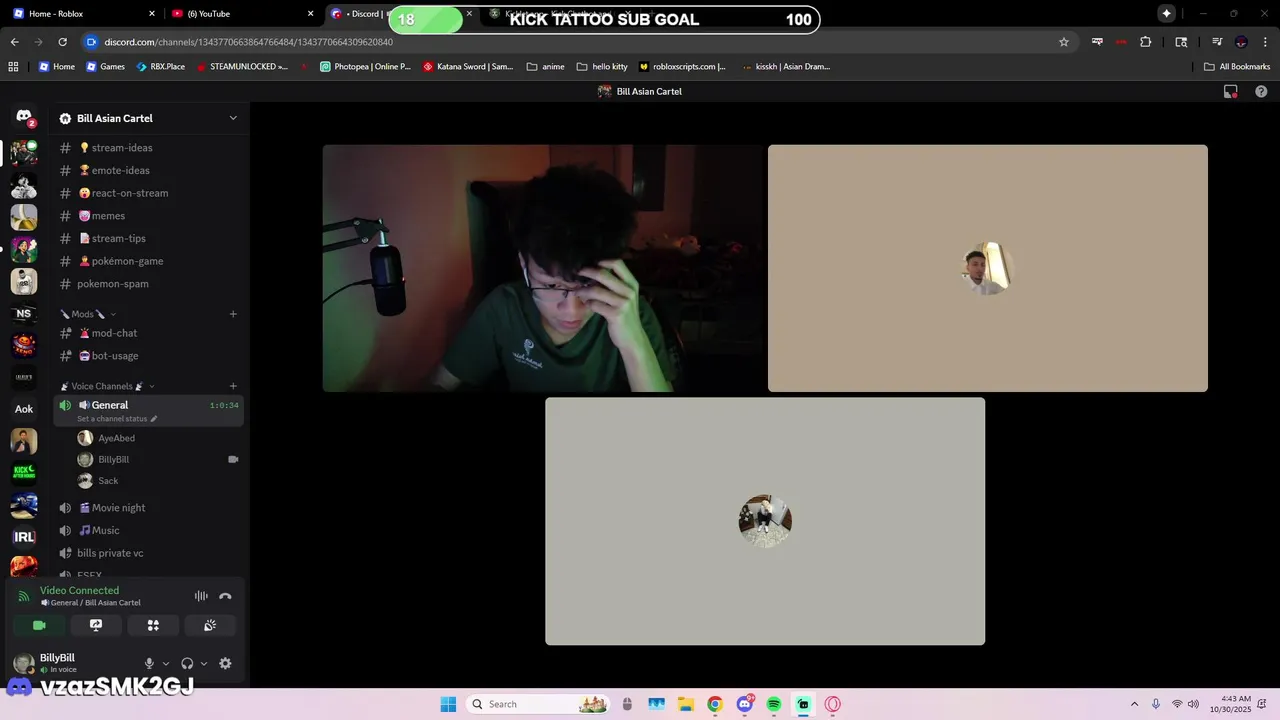Open Photopea bookmark
Viewport: 1280px width, 720px height.
[365, 67]
